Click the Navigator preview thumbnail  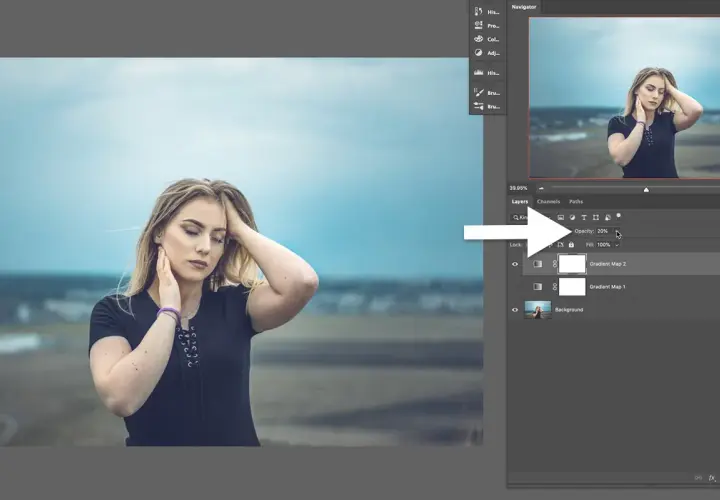coord(624,98)
